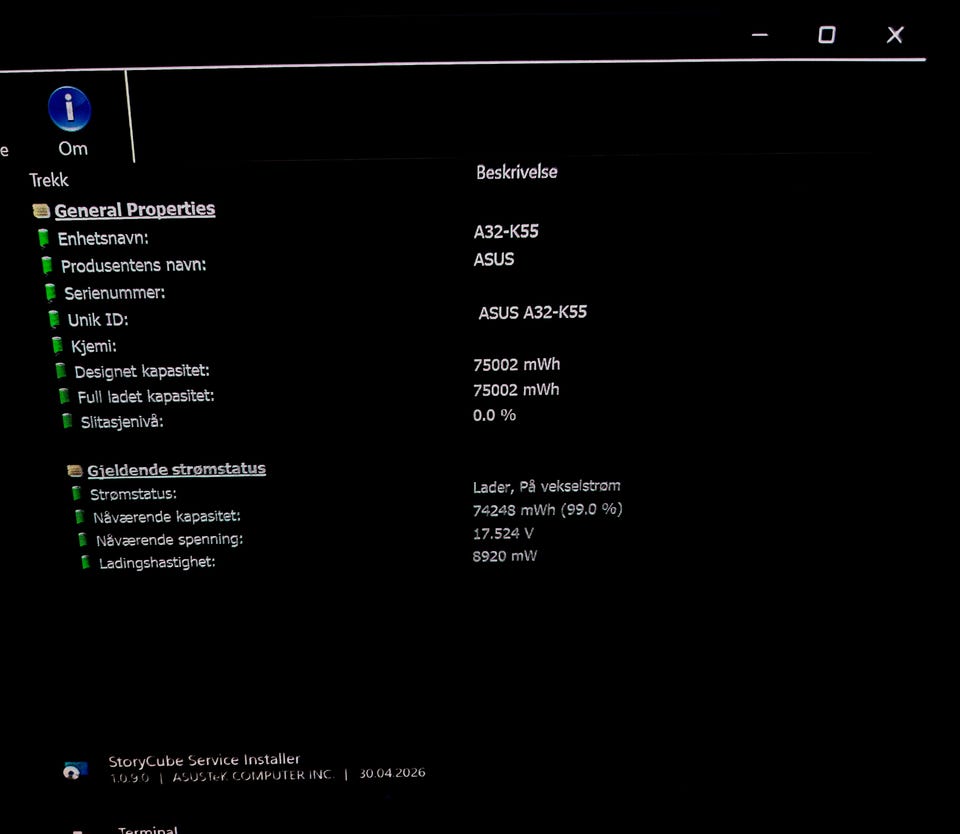The width and height of the screenshot is (960, 834).
Task: Click battery icon beside Serienummer
Action: click(50, 293)
